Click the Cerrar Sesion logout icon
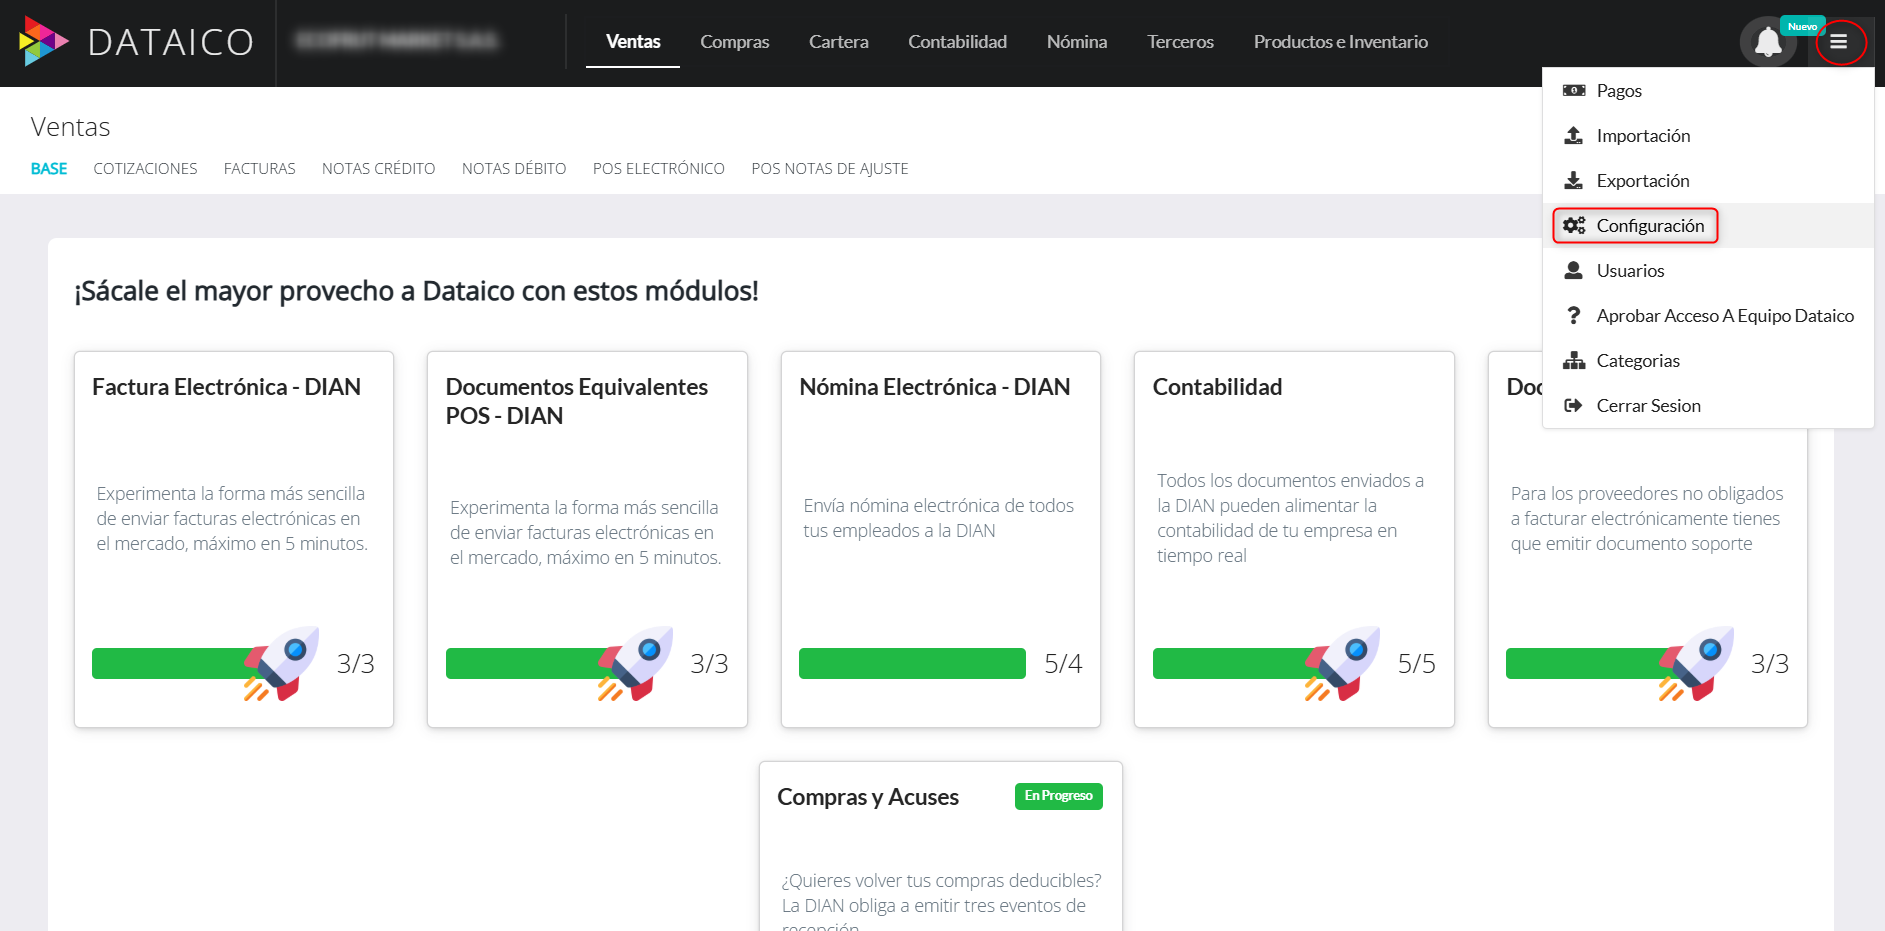 point(1574,405)
